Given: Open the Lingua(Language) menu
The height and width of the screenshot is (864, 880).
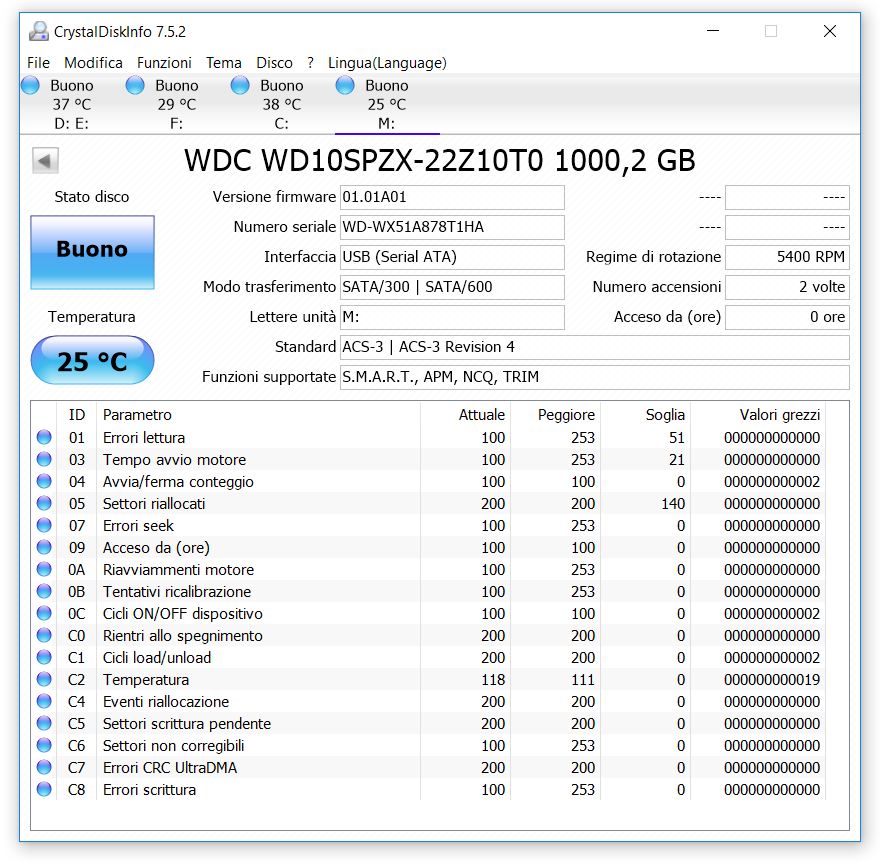Looking at the screenshot, I should click(x=387, y=63).
